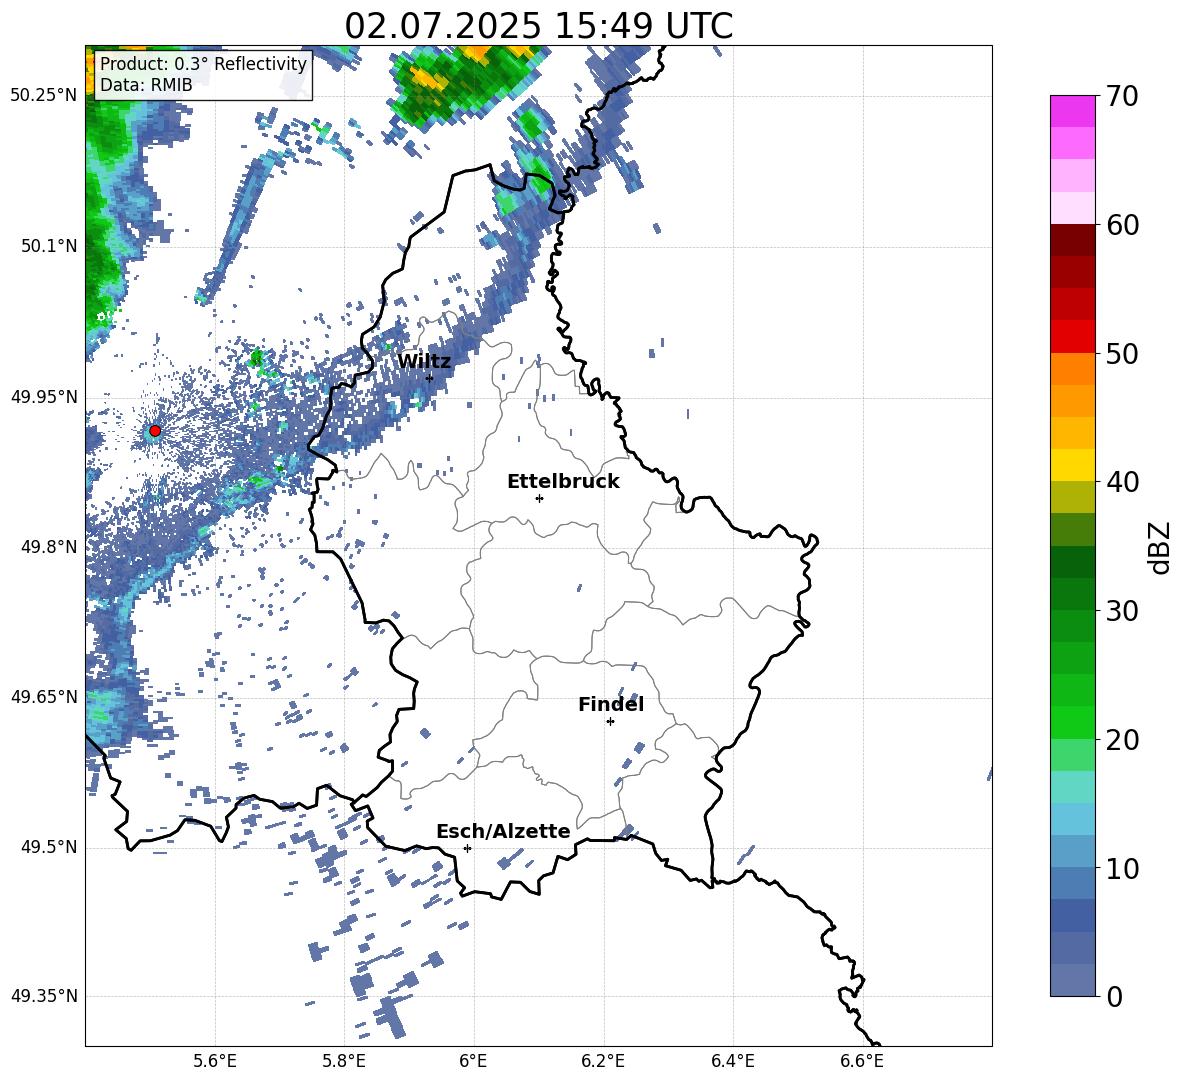
Task: Click the cross marker below Ettelbruck
Action: (x=539, y=498)
